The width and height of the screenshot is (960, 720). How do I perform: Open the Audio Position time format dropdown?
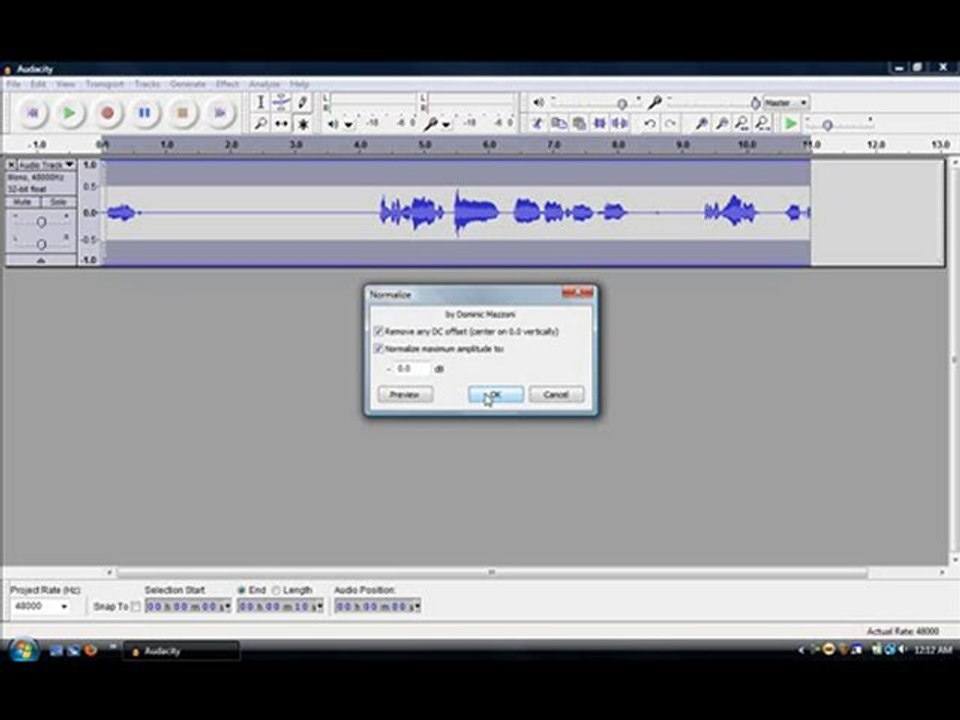417,606
